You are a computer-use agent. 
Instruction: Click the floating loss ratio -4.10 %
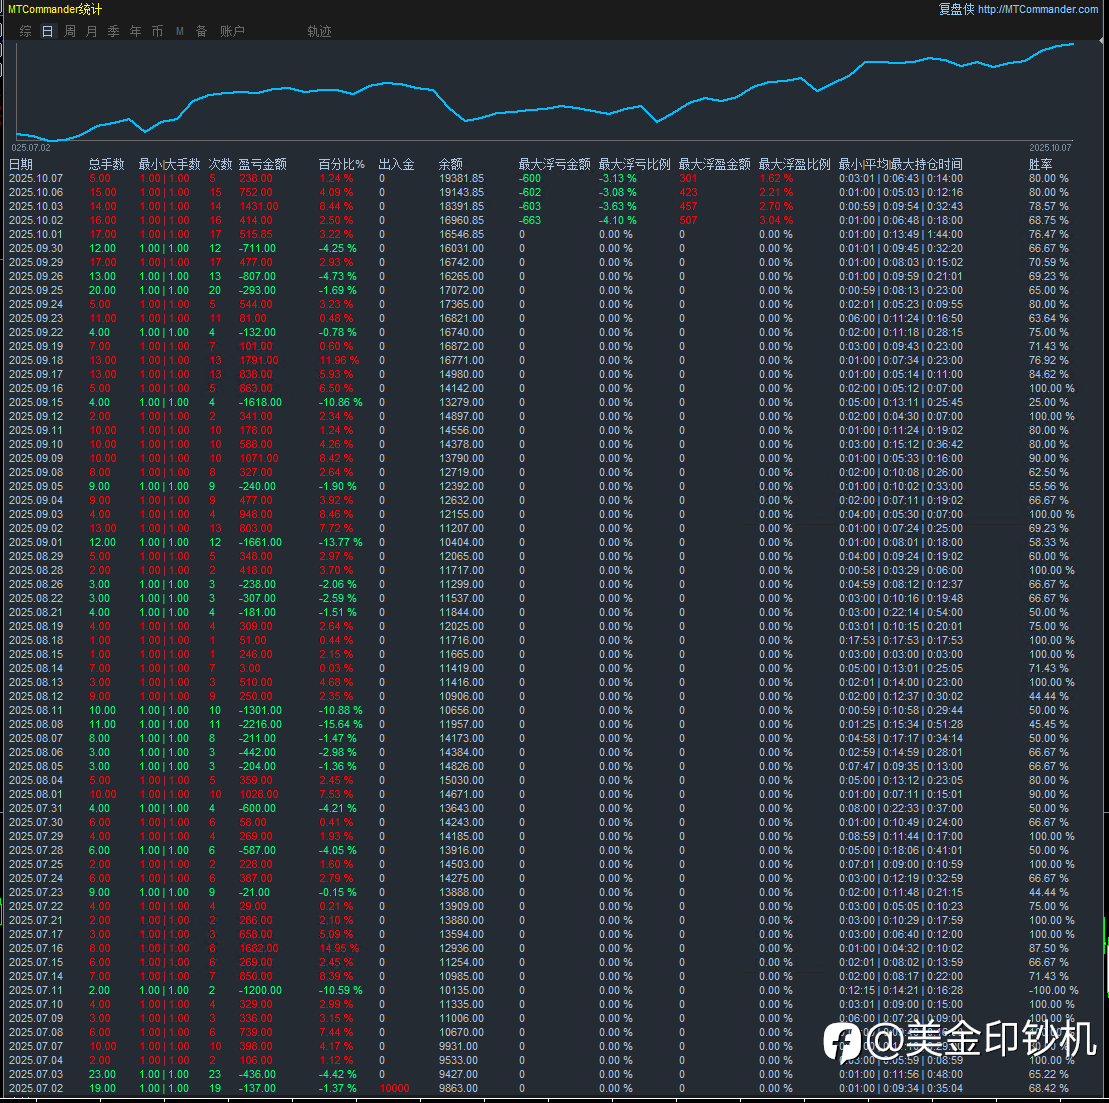pyautogui.click(x=617, y=220)
